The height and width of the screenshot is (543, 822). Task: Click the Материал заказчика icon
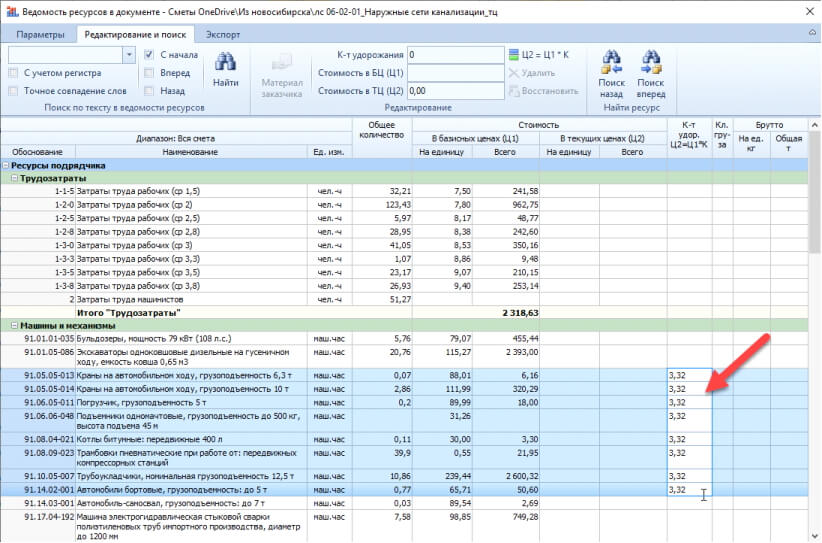point(282,63)
